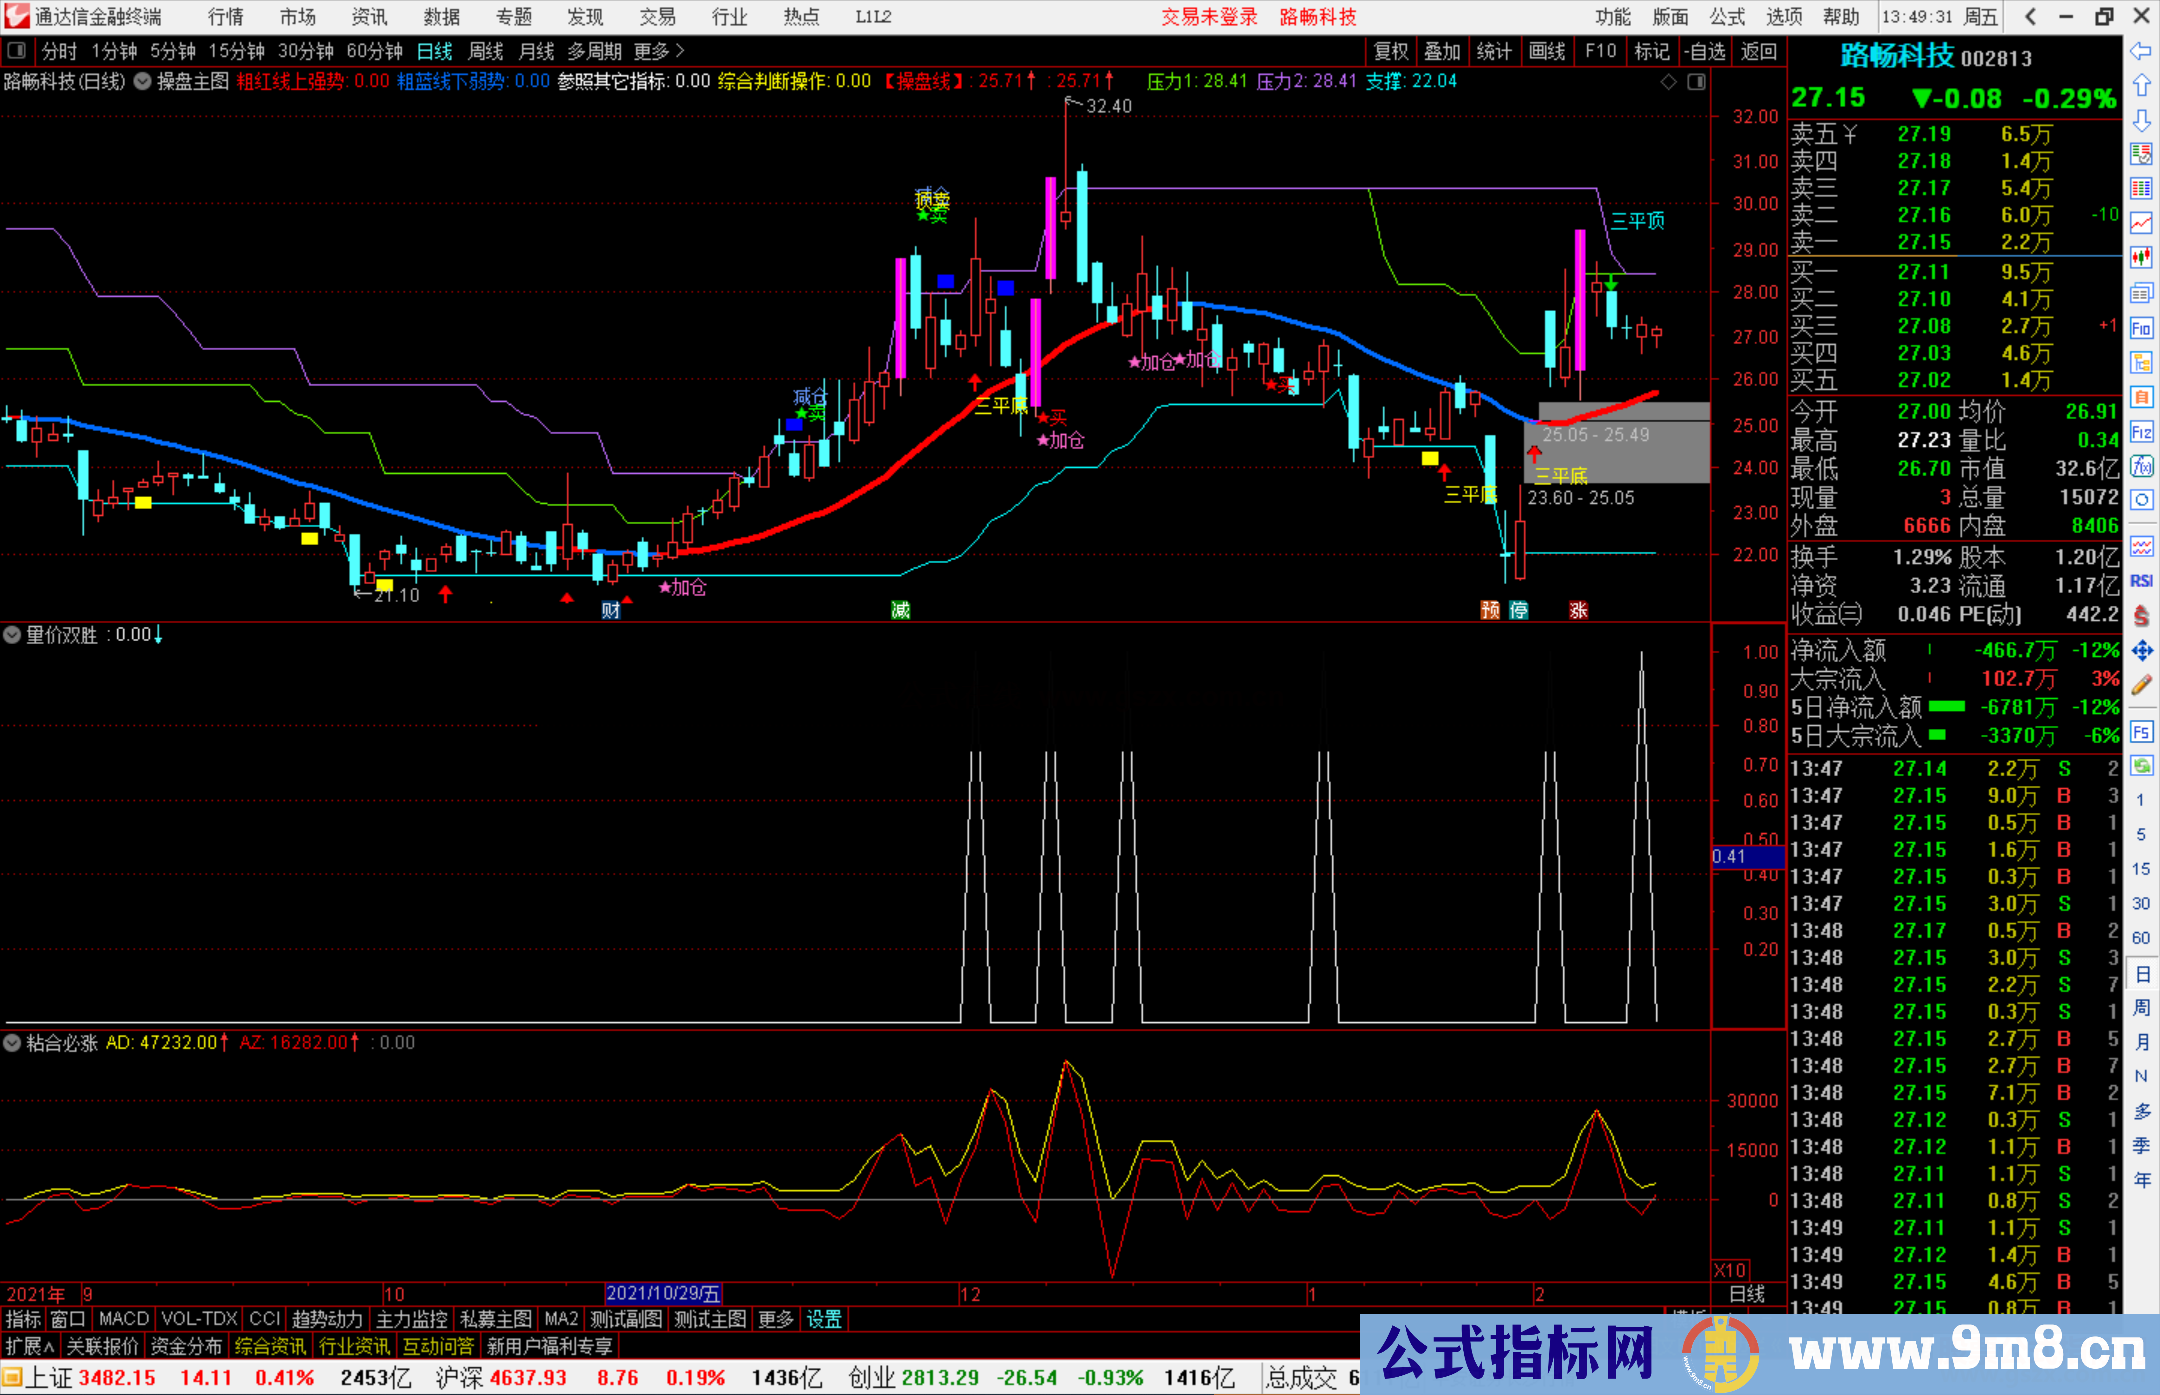Click the four-way move arrows icon
Image resolution: width=2160 pixels, height=1395 pixels.
[x=2141, y=651]
